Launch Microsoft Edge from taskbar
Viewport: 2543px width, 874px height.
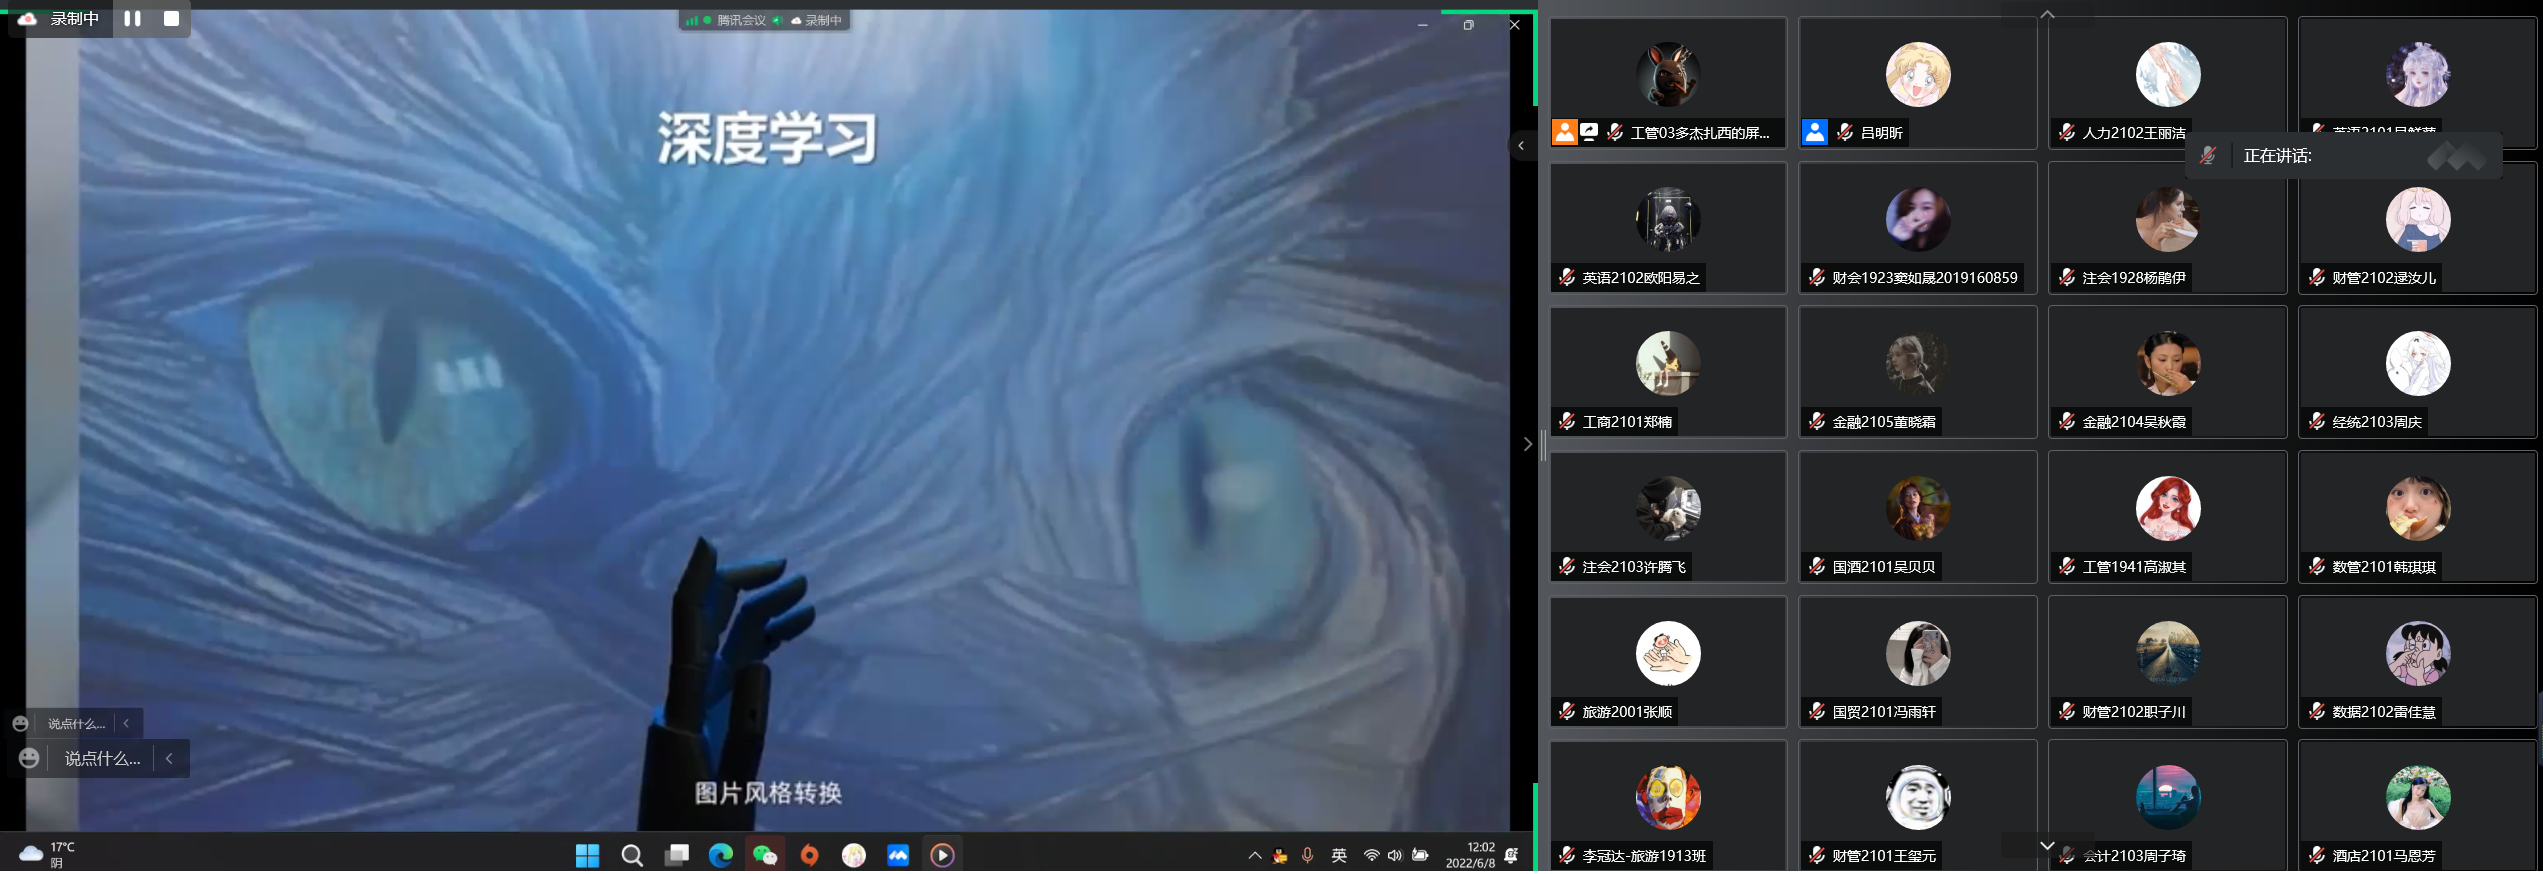tap(720, 856)
